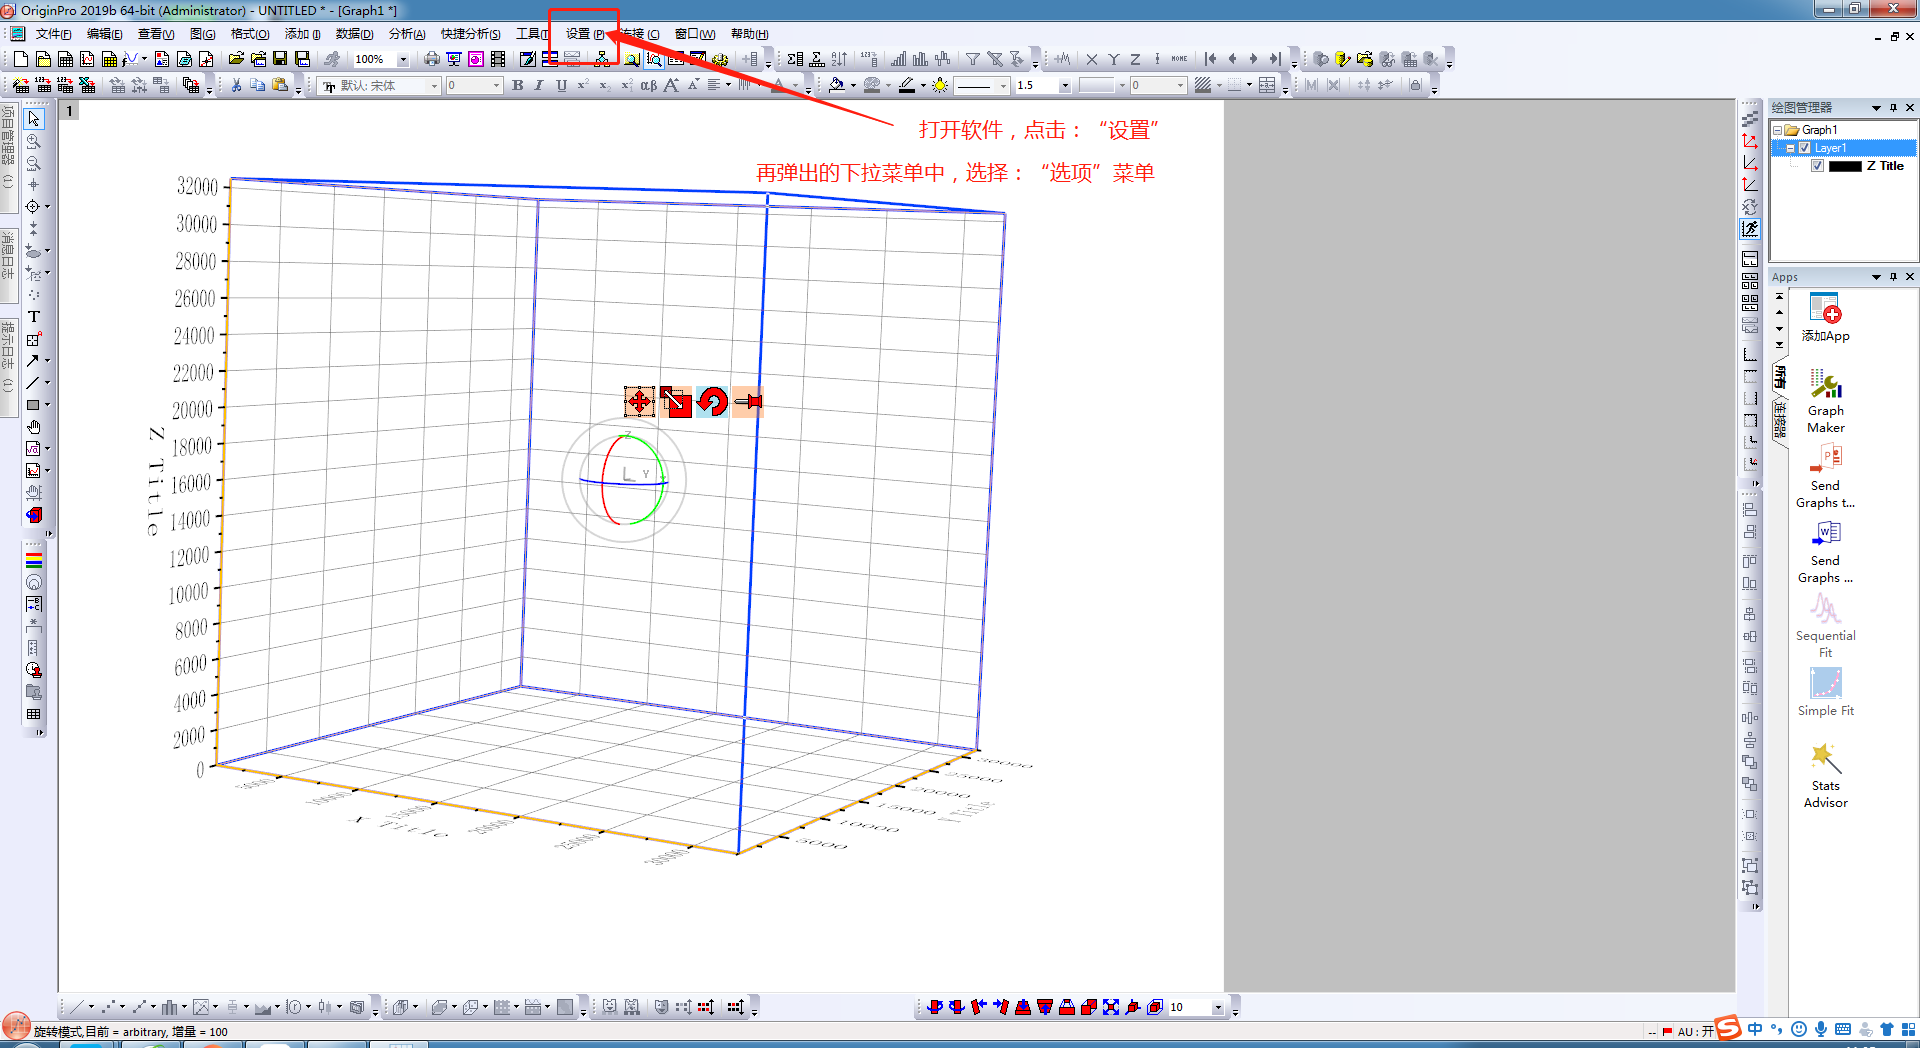
Task: Select the Text tool
Action: click(x=33, y=317)
